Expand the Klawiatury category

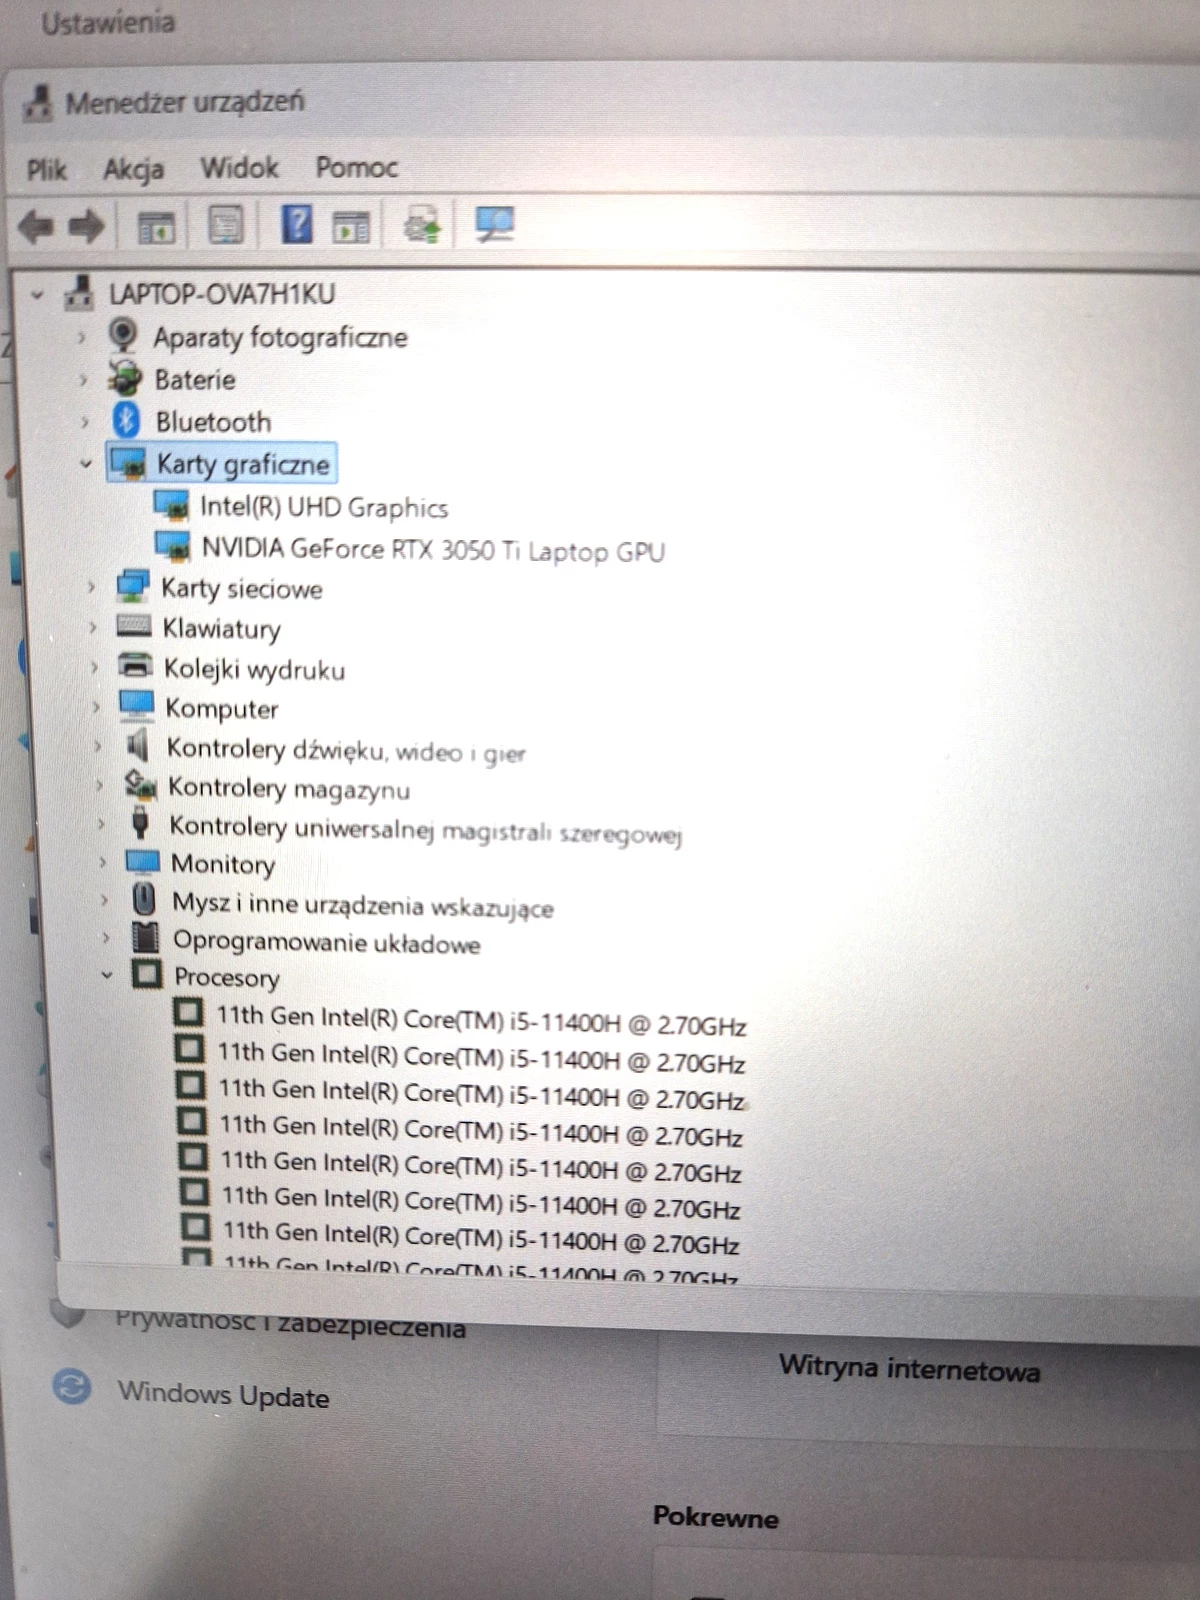(92, 628)
